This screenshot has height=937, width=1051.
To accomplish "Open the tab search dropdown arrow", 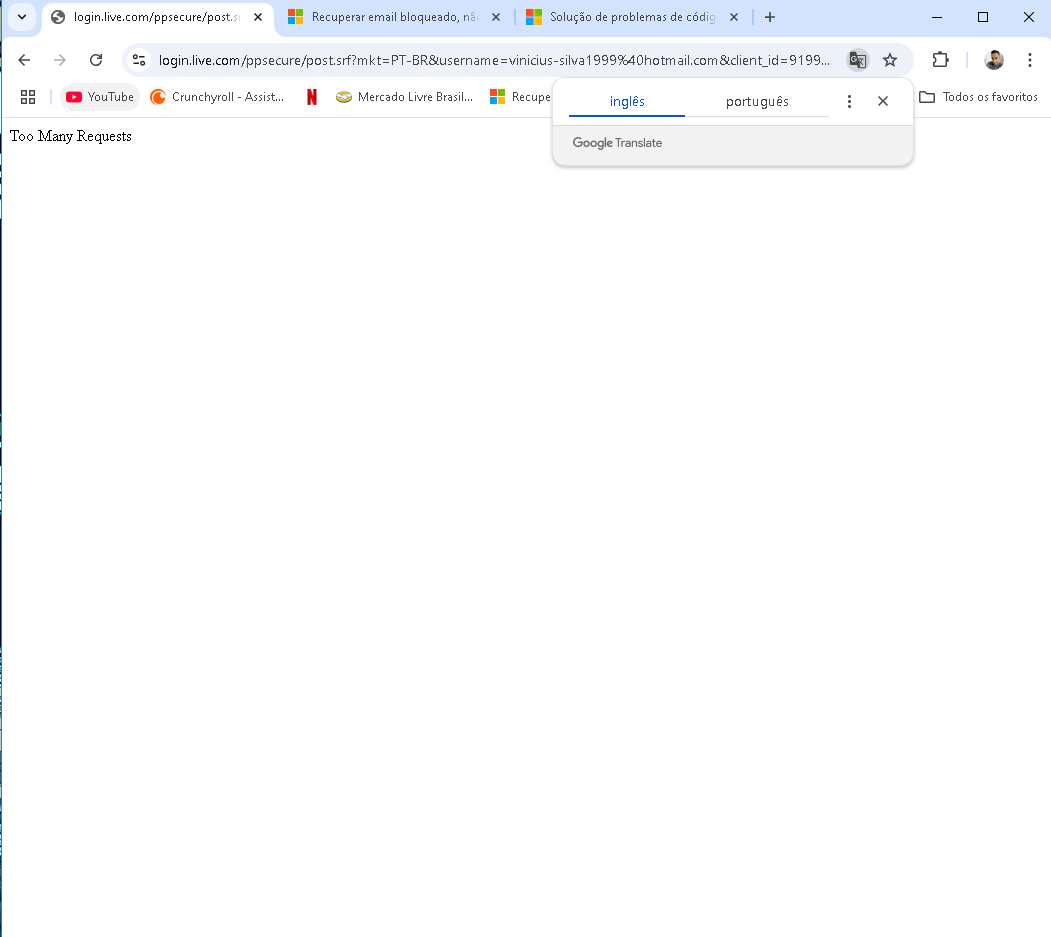I will click(x=22, y=17).
